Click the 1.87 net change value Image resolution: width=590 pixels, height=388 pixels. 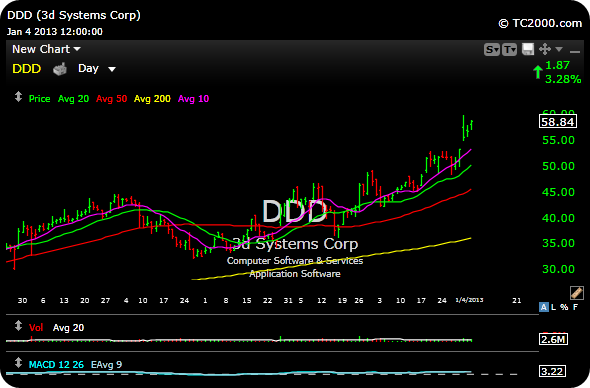click(557, 65)
